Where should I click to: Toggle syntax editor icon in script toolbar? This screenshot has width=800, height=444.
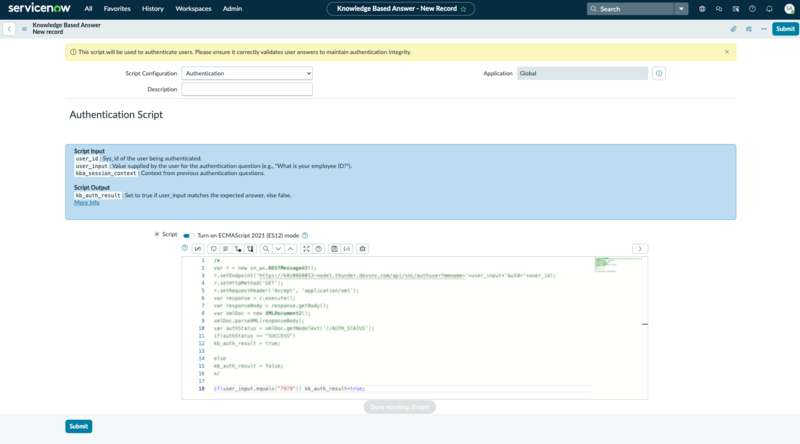click(x=198, y=249)
